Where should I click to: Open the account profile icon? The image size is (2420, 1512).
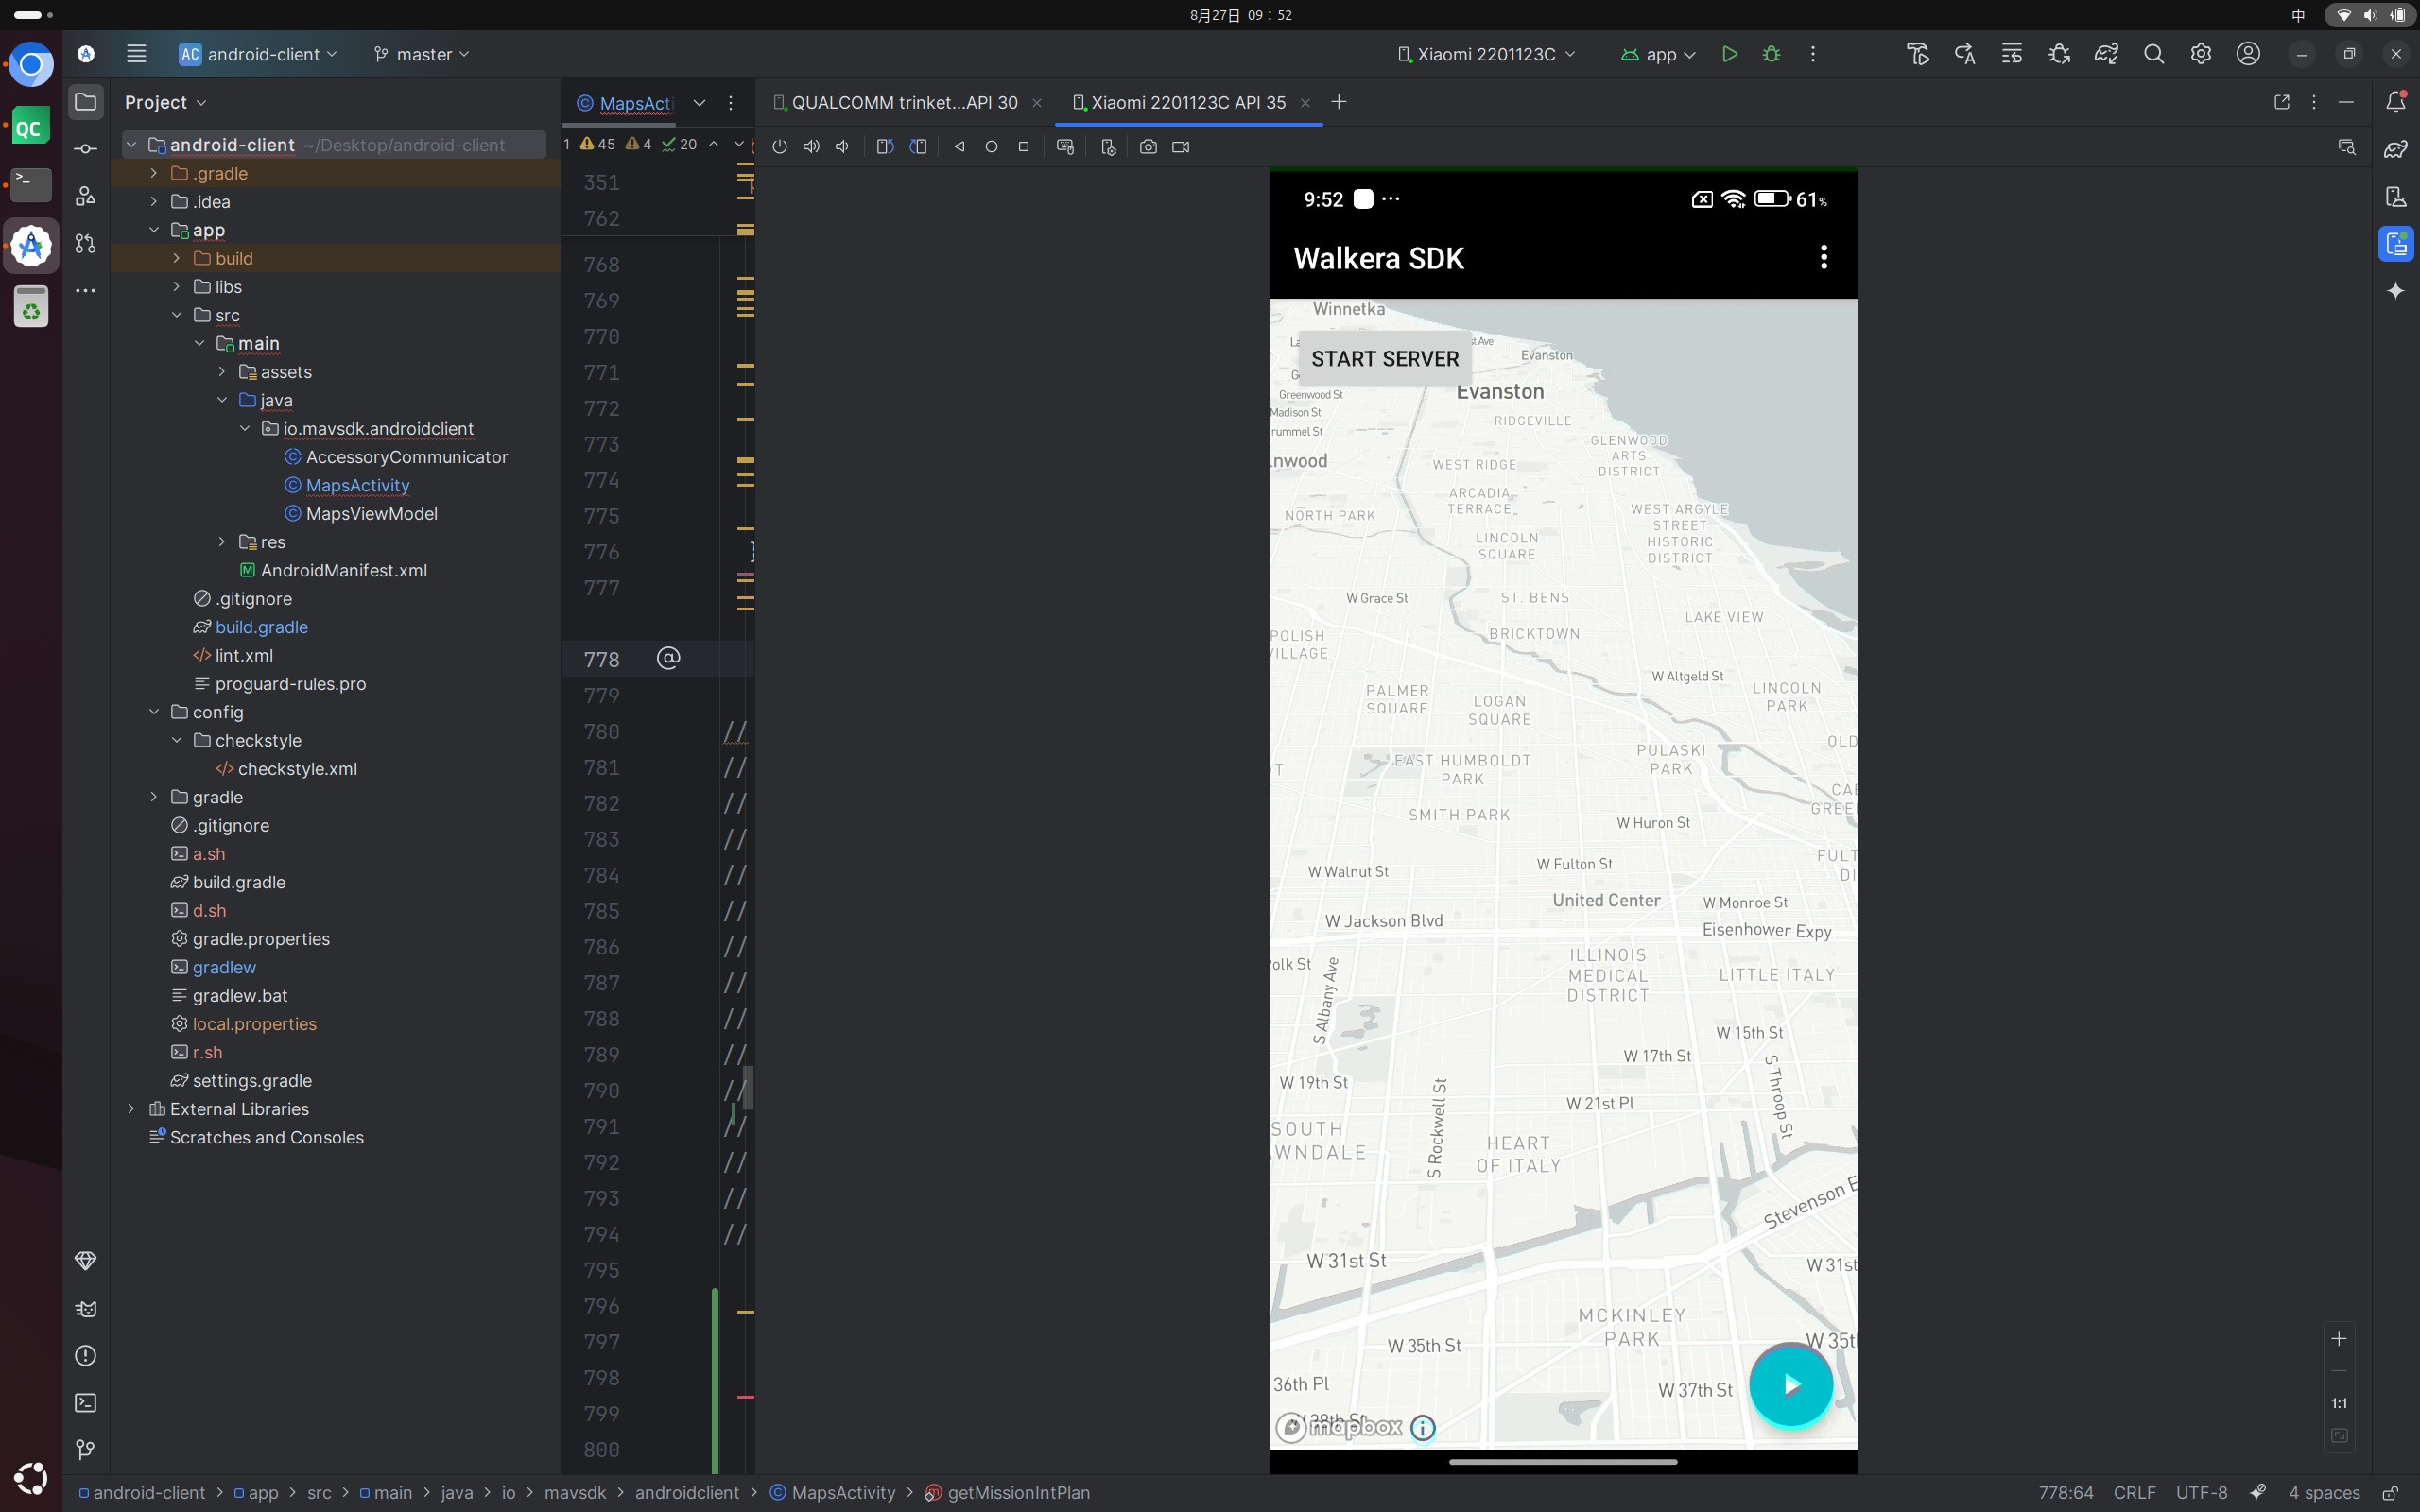pyautogui.click(x=2248, y=54)
